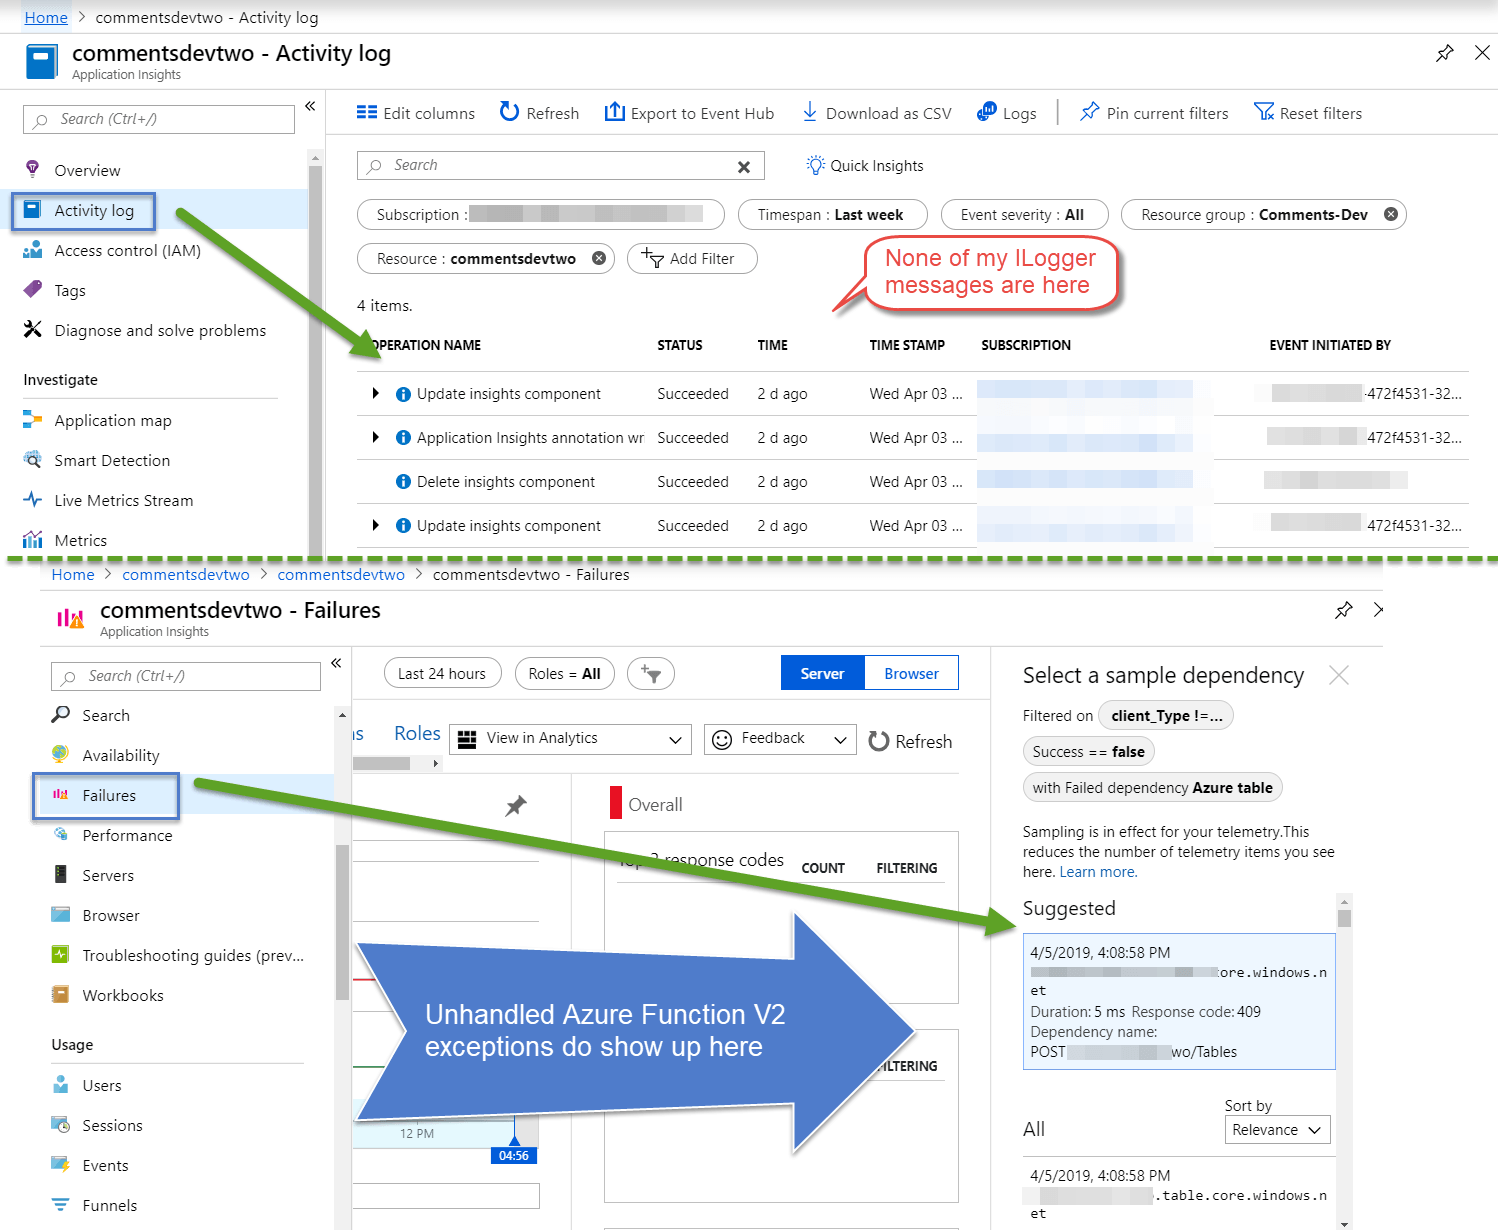The image size is (1498, 1230).
Task: Click the 04:56 timeline marker
Action: coord(514,1155)
